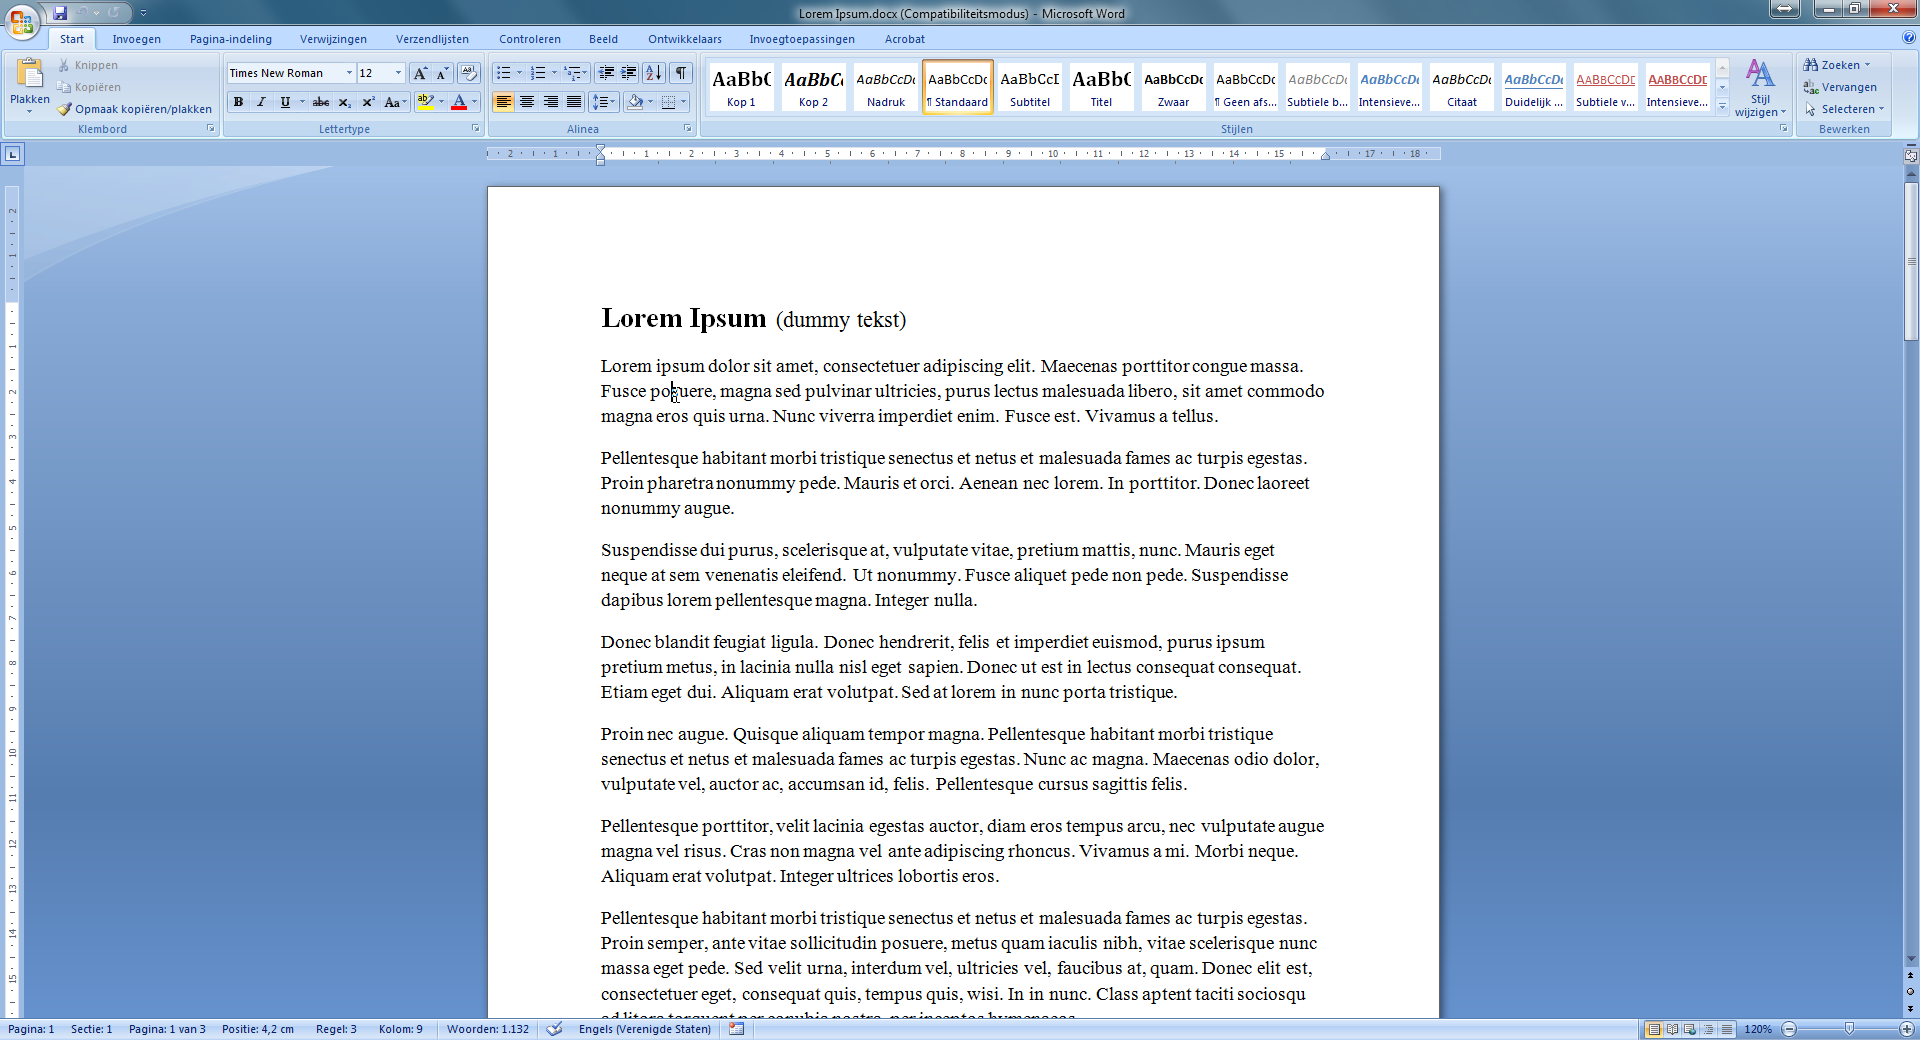Open the line spacing dropdown
Viewport: 1920px width, 1040px height.
(x=604, y=102)
